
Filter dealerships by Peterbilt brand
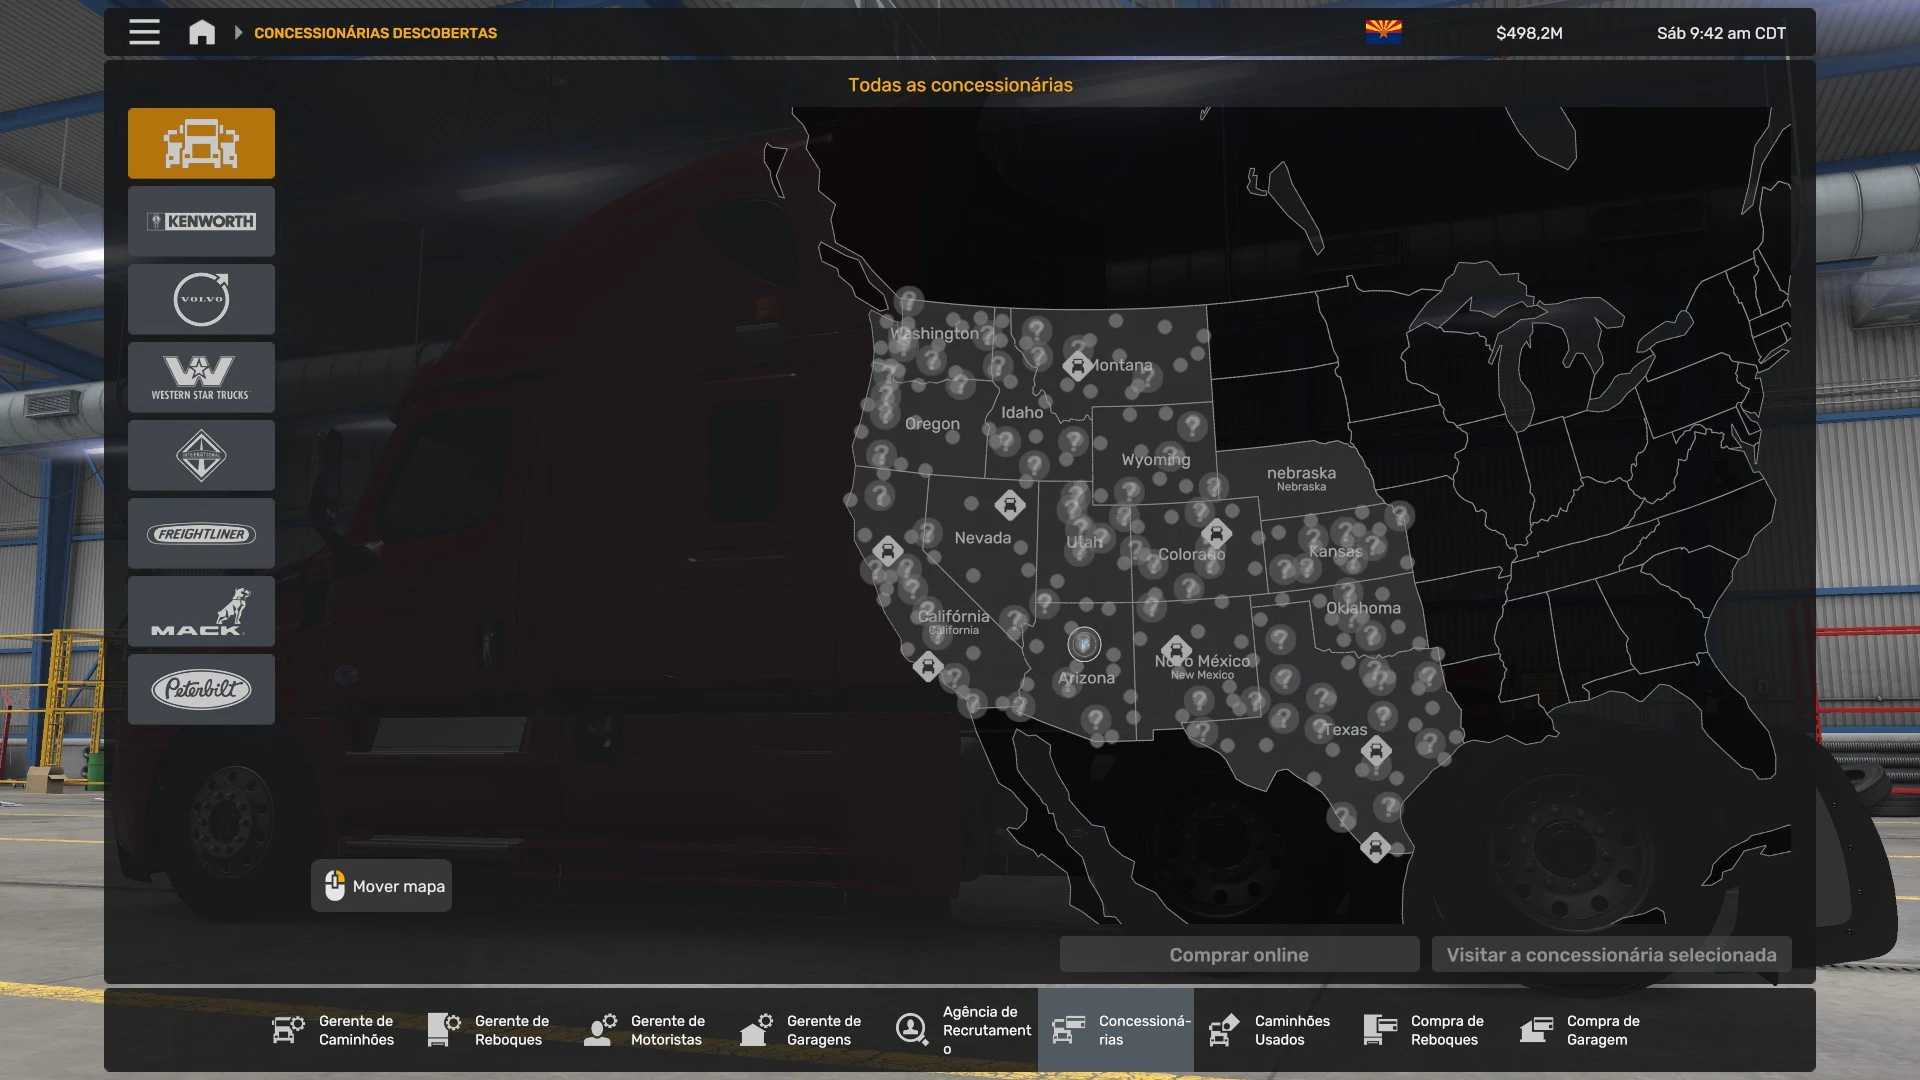pos(201,689)
